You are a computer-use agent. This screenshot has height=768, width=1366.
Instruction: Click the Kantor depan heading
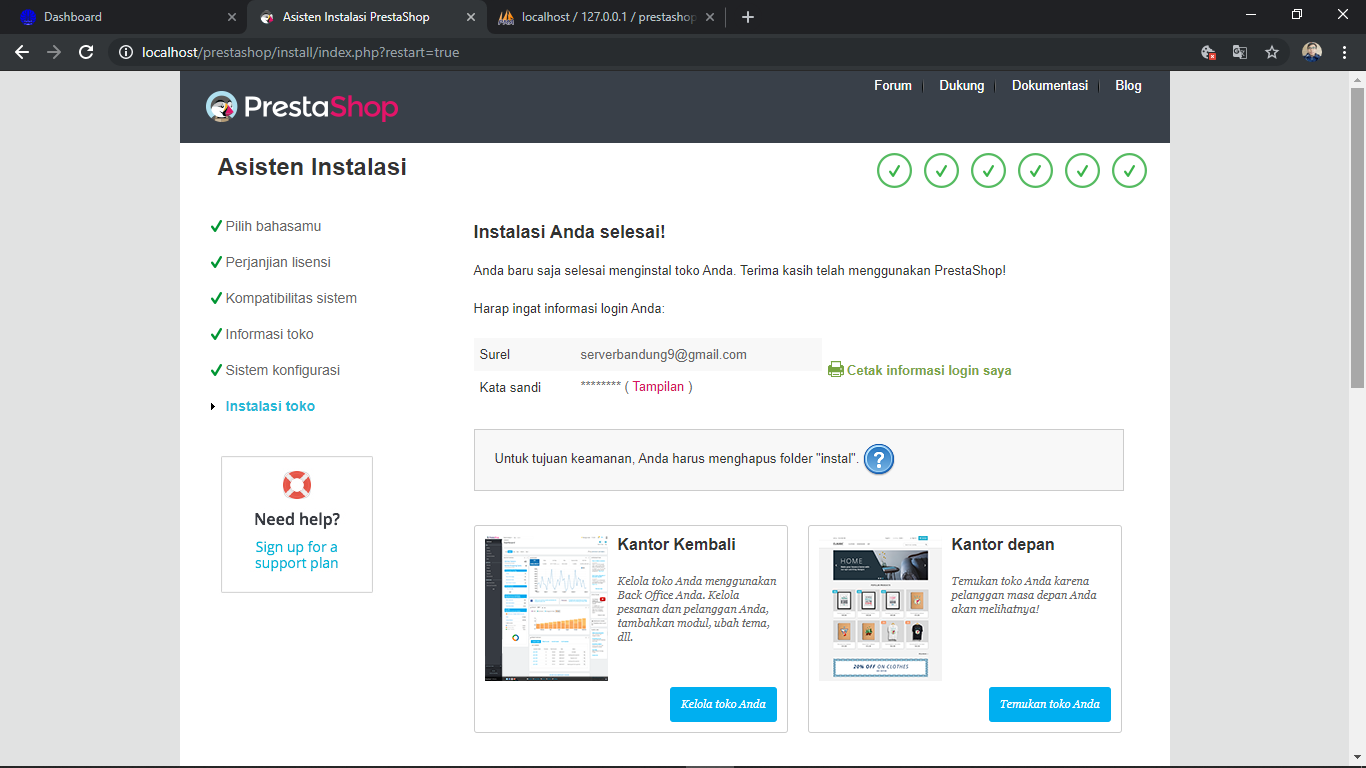click(1003, 545)
